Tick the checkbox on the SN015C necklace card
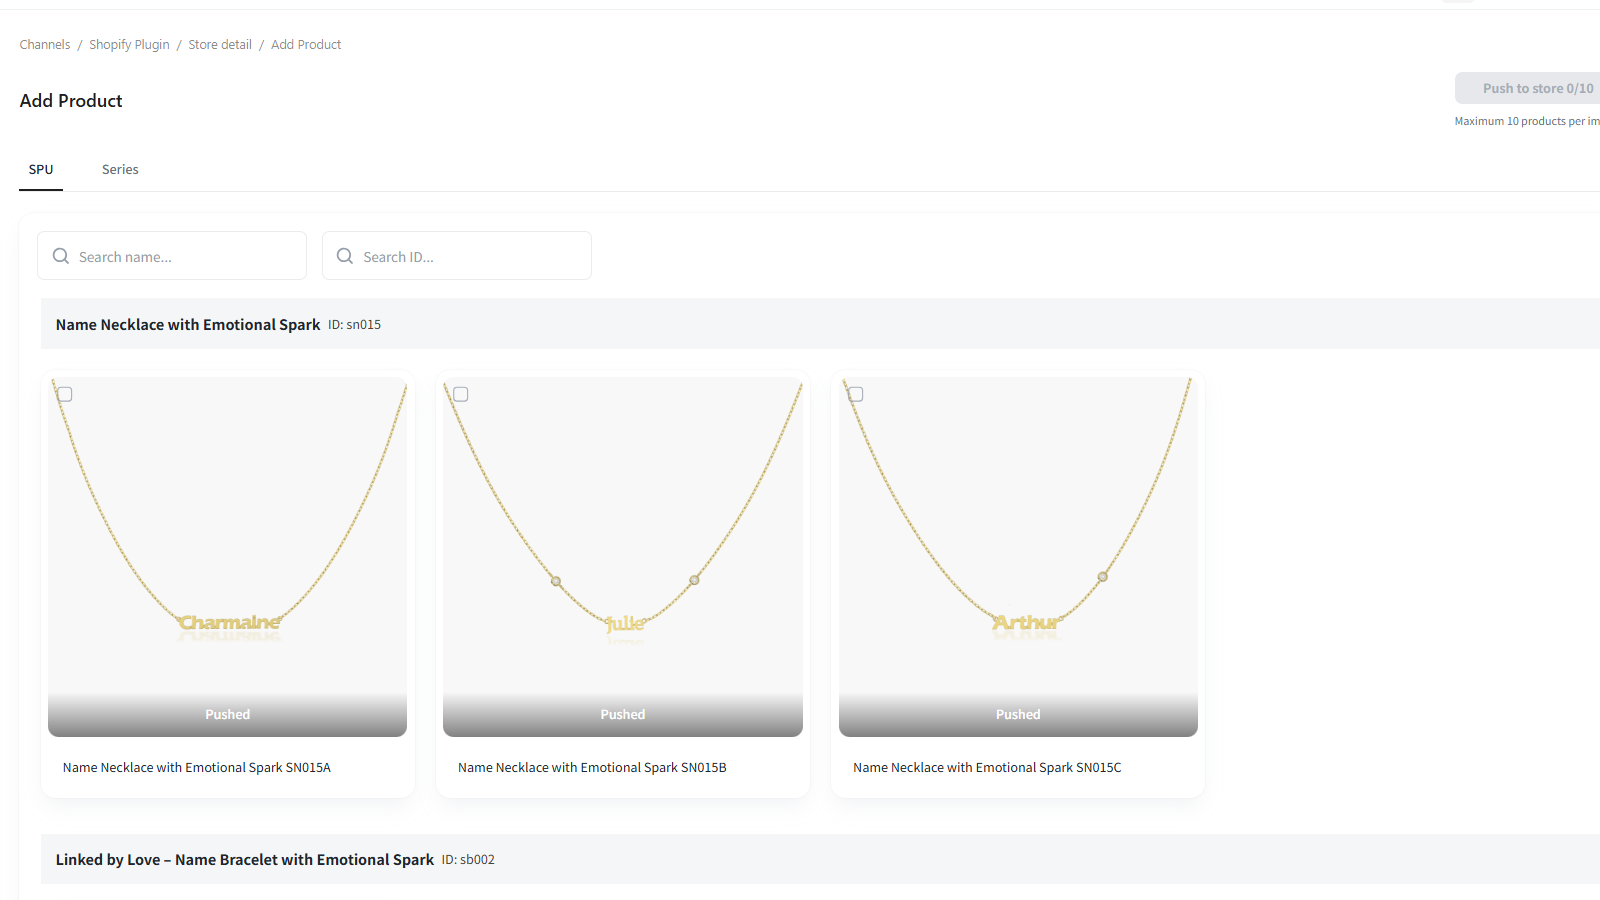 (856, 394)
